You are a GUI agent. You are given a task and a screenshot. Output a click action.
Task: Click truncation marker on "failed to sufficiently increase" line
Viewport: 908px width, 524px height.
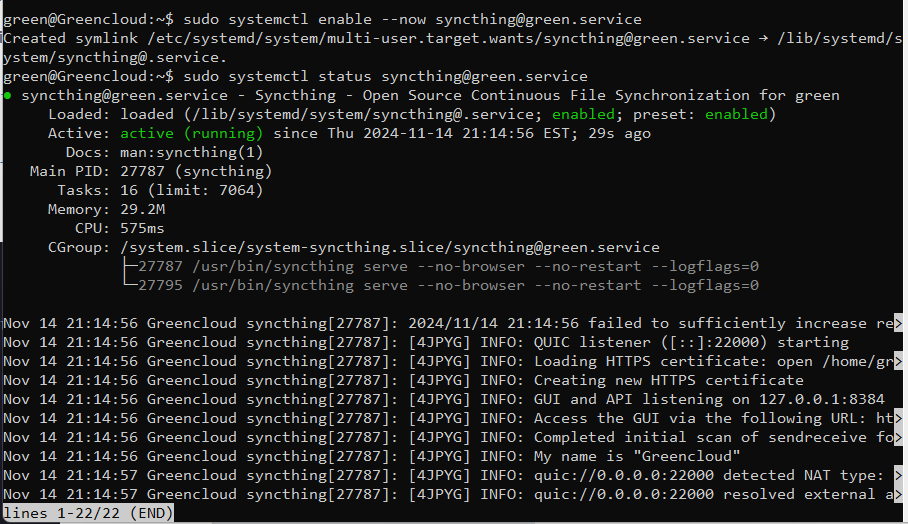click(898, 323)
